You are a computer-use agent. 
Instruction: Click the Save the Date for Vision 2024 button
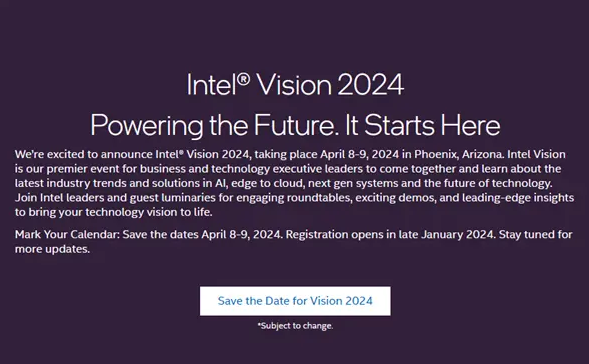pos(295,301)
